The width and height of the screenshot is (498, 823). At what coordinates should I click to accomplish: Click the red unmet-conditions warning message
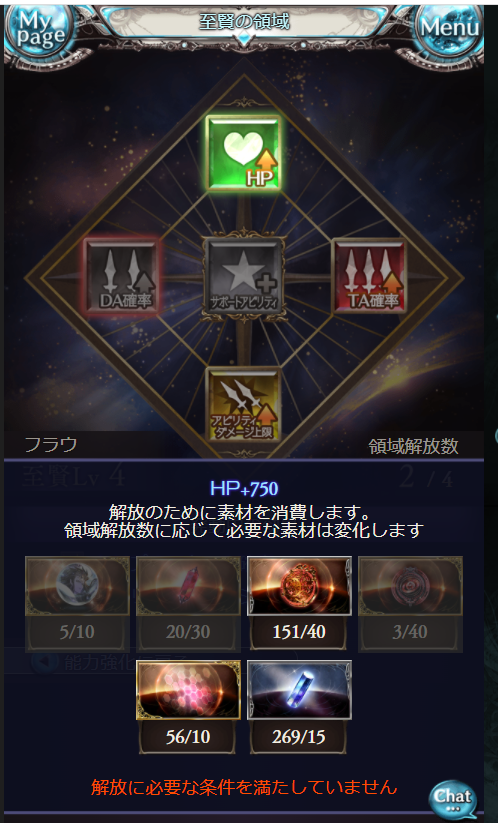[x=243, y=787]
